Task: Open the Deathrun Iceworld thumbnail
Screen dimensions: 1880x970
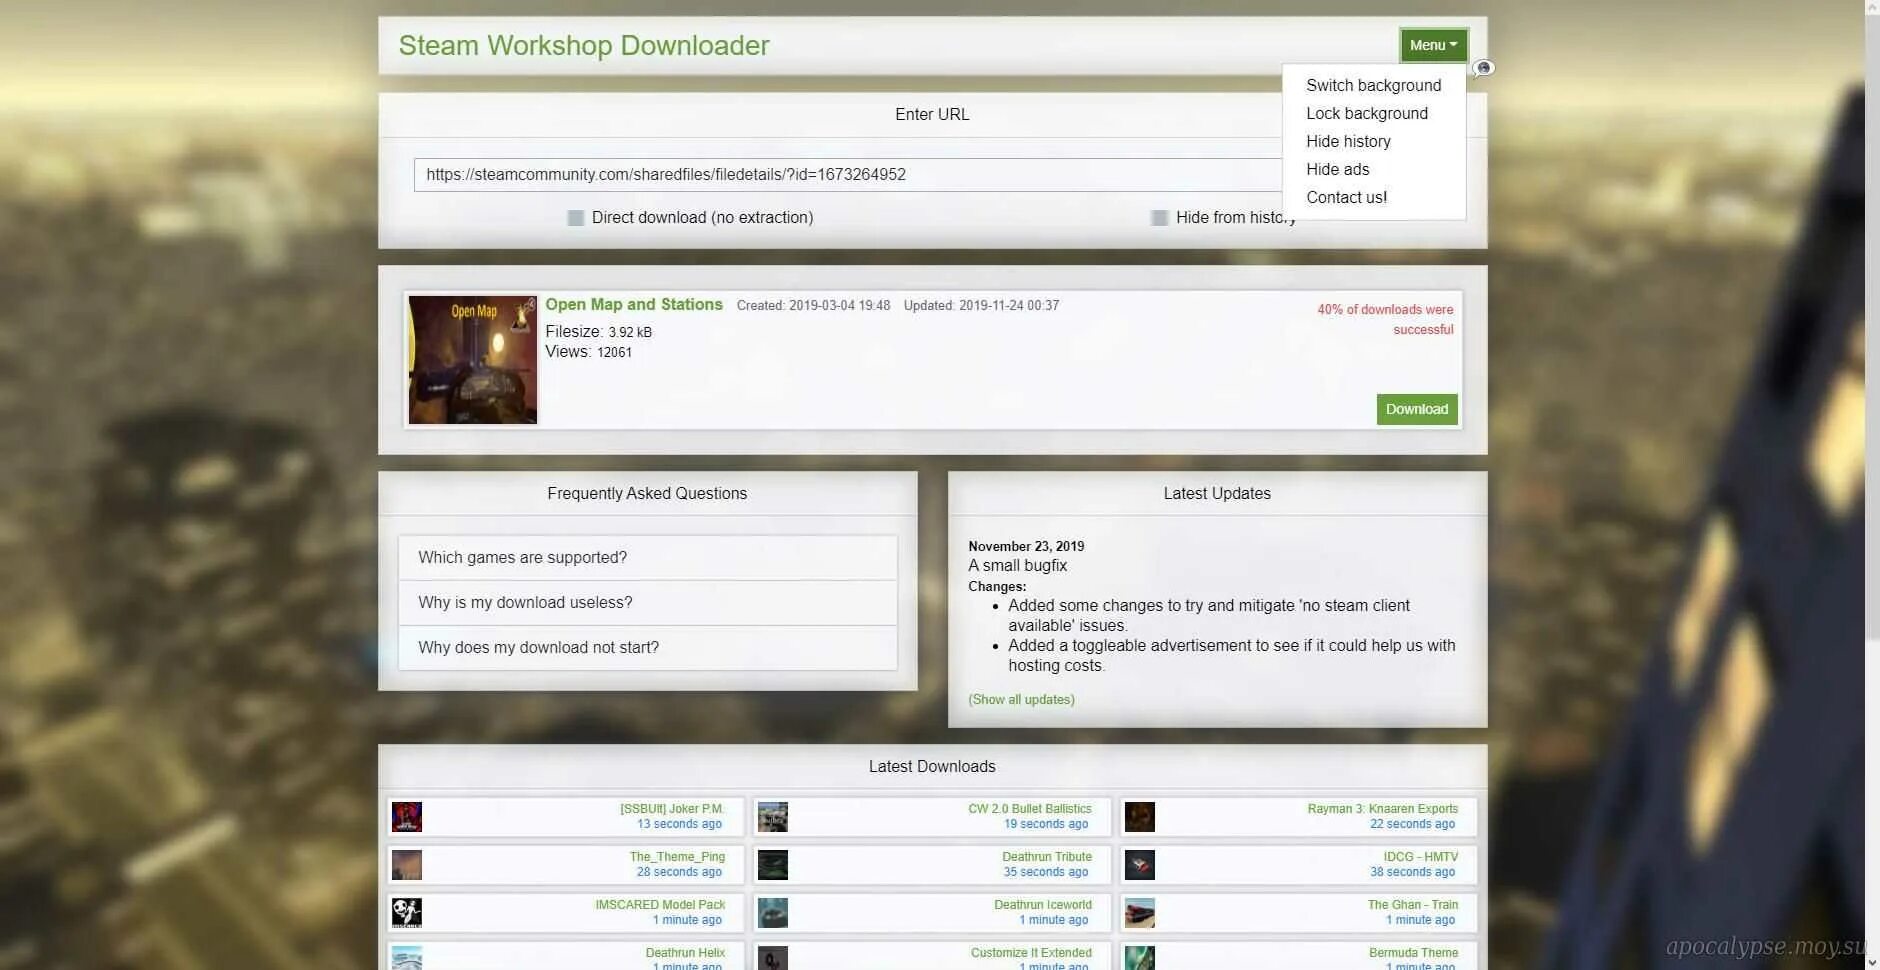Action: coord(773,912)
